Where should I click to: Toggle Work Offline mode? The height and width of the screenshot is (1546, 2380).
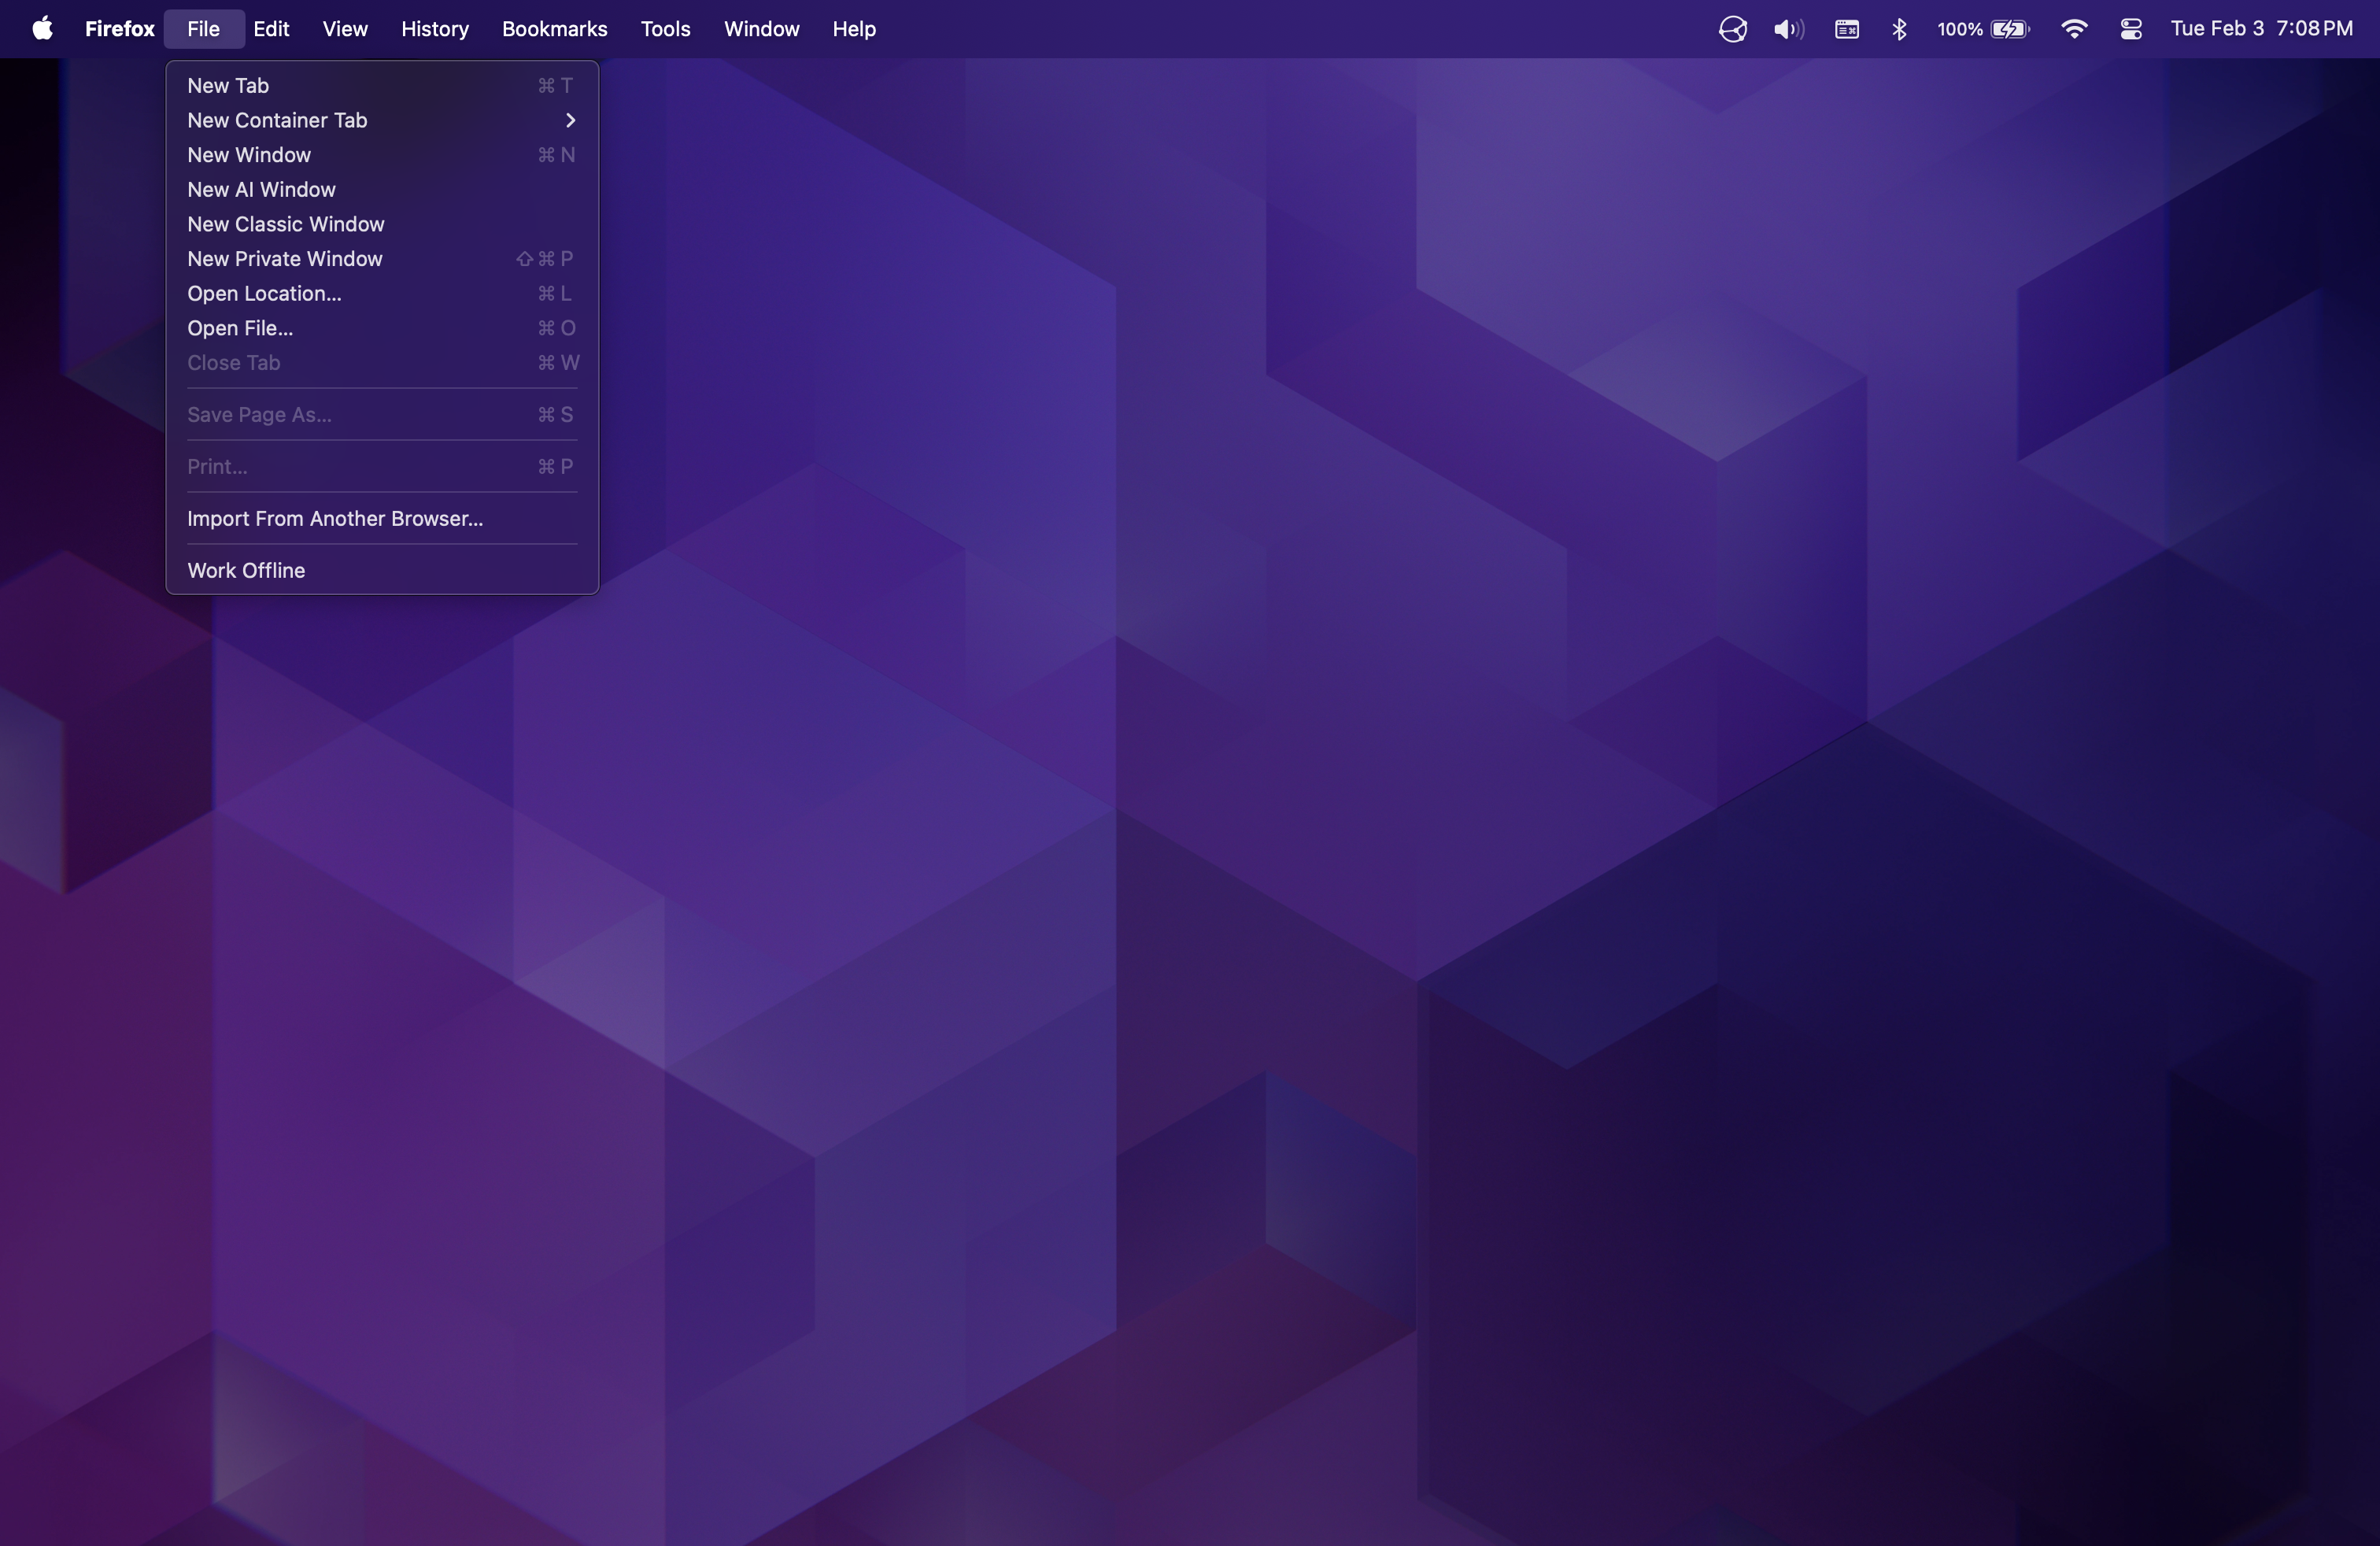[x=246, y=570]
